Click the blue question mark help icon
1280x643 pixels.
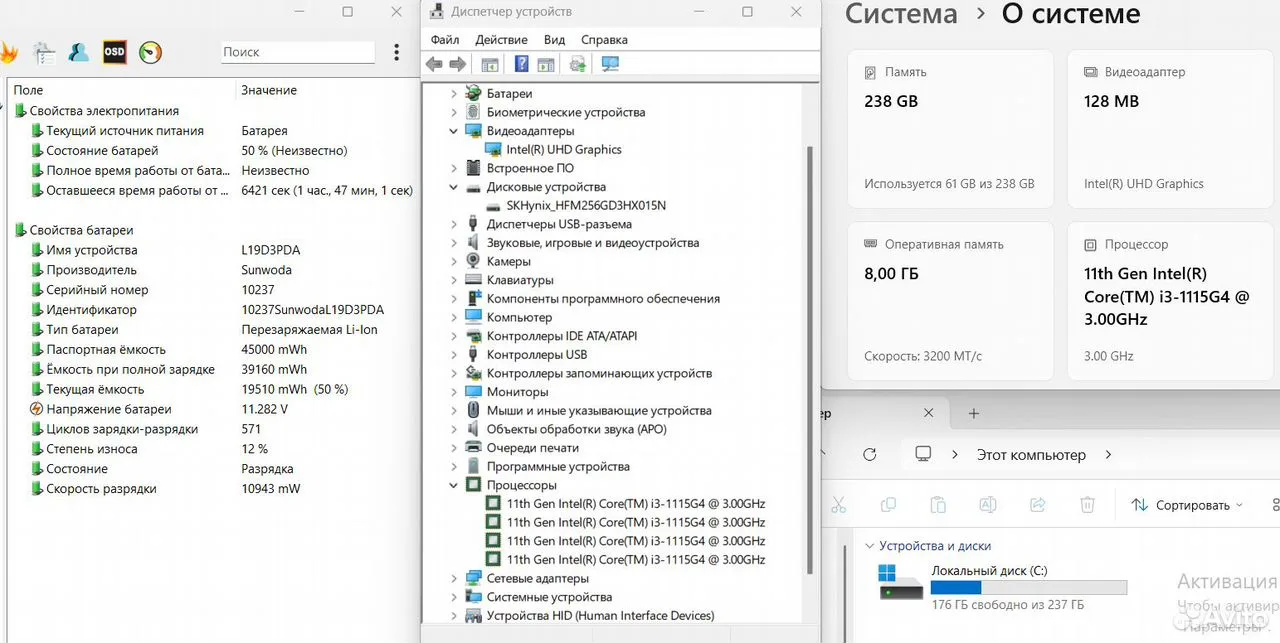pos(521,64)
